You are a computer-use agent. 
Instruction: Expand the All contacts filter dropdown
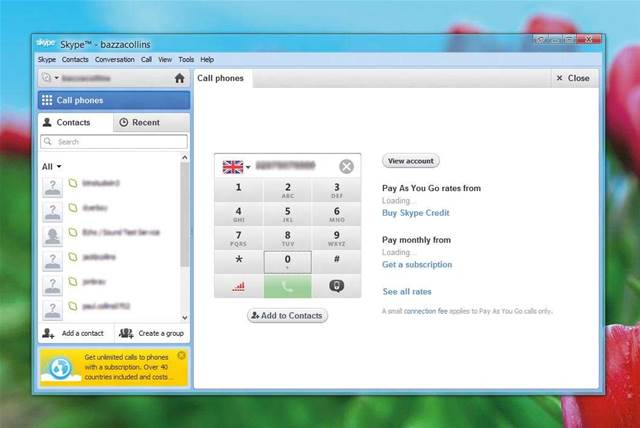click(51, 166)
